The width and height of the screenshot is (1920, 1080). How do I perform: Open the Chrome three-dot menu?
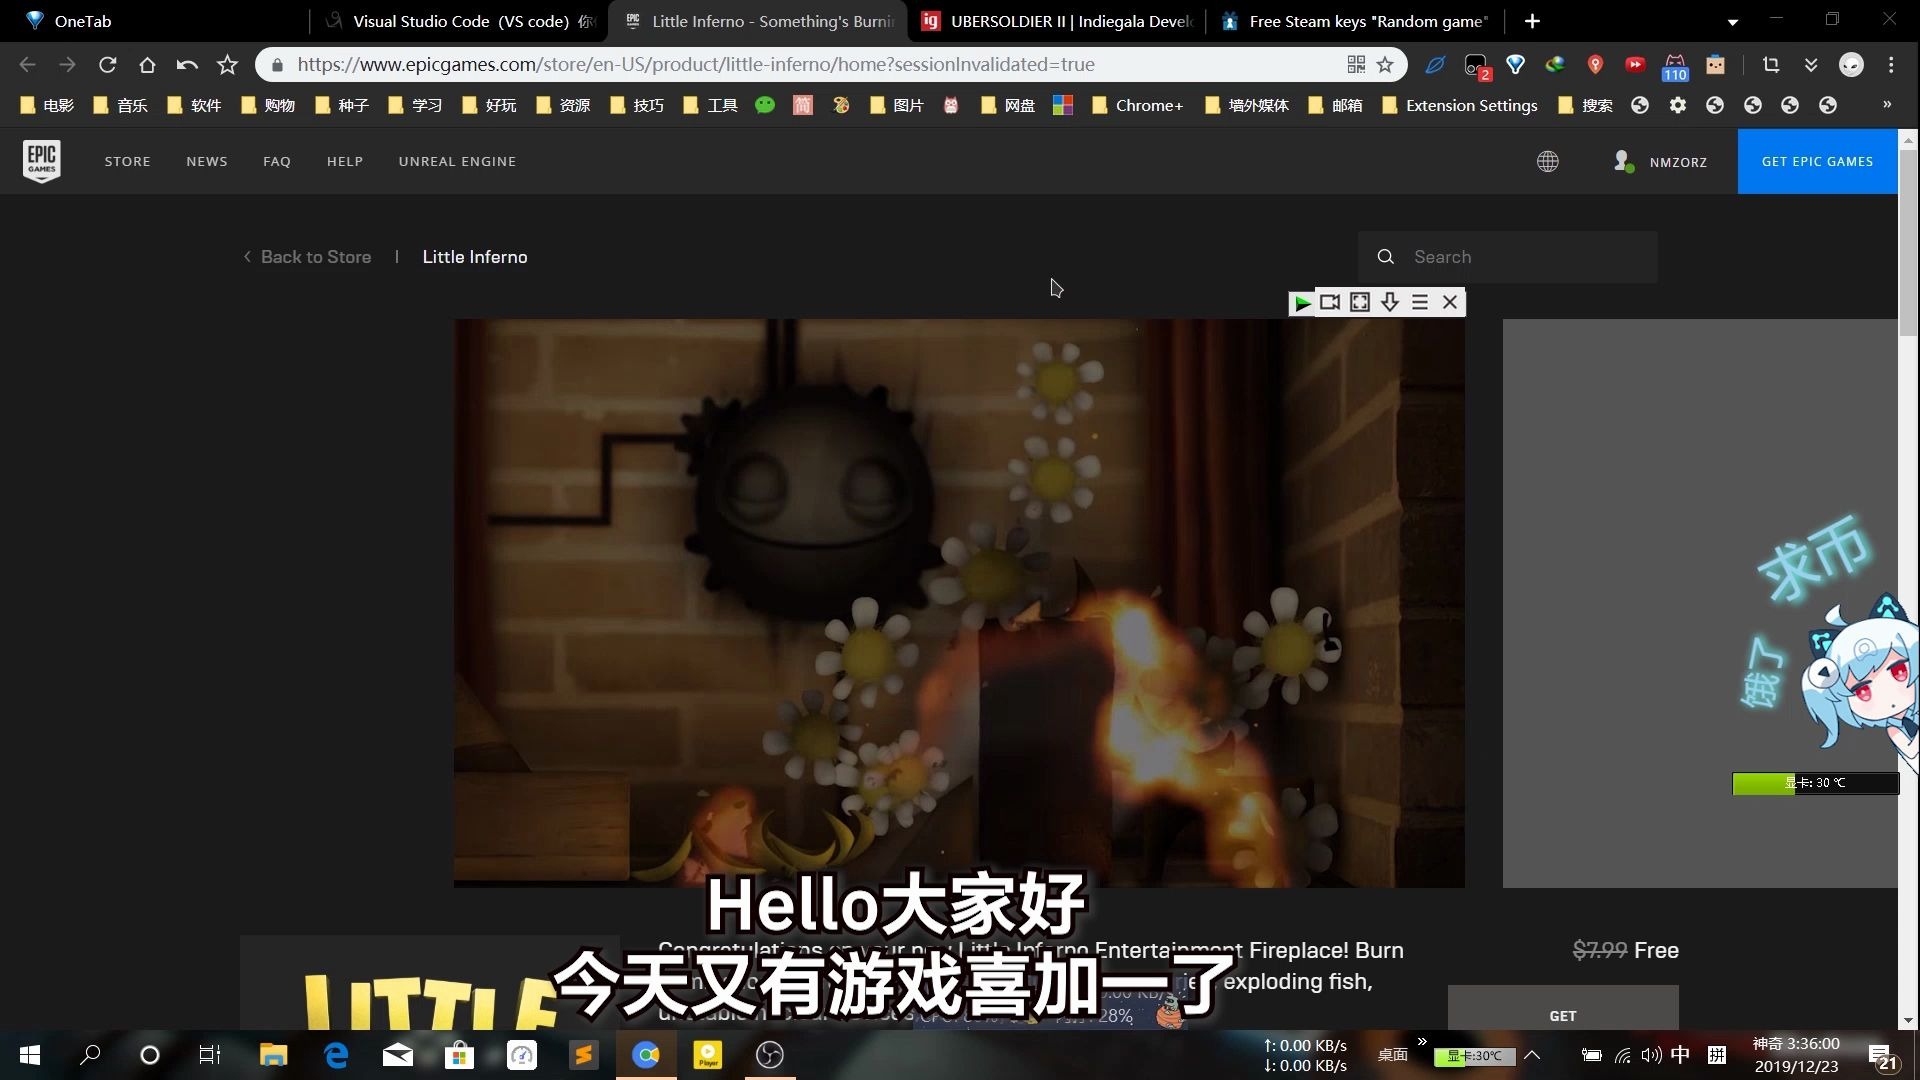click(1891, 65)
